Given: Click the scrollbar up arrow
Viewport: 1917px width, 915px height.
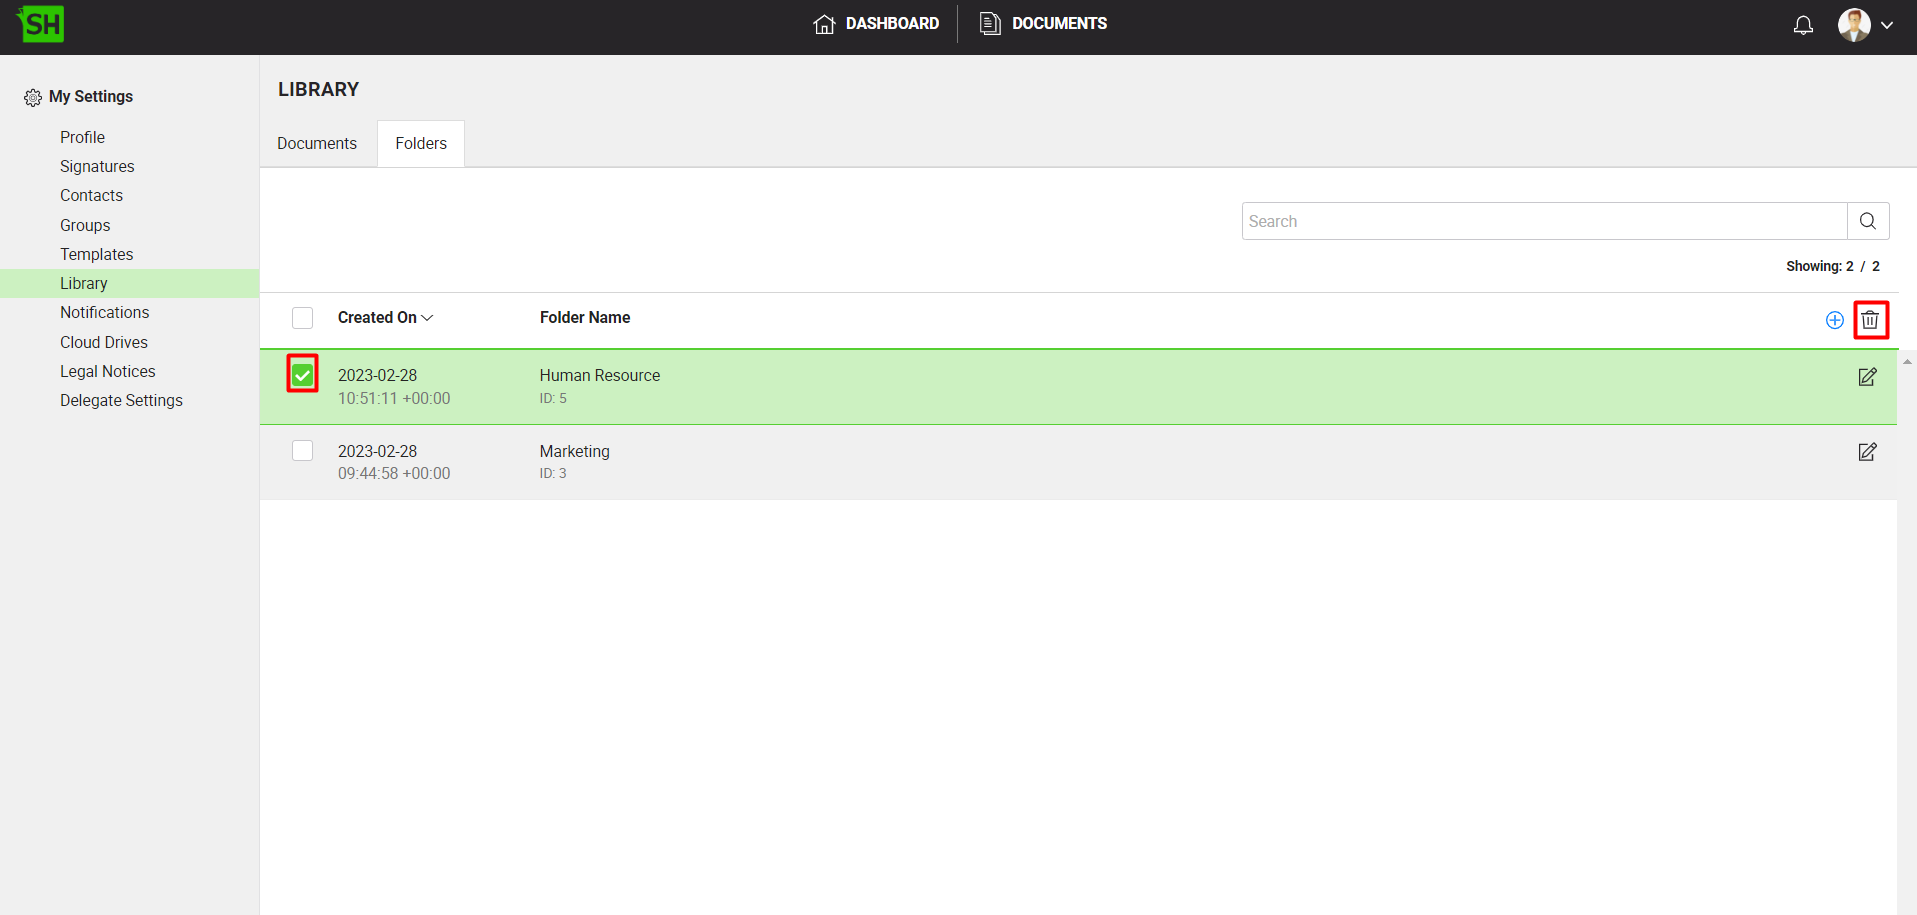Looking at the screenshot, I should click(x=1907, y=362).
